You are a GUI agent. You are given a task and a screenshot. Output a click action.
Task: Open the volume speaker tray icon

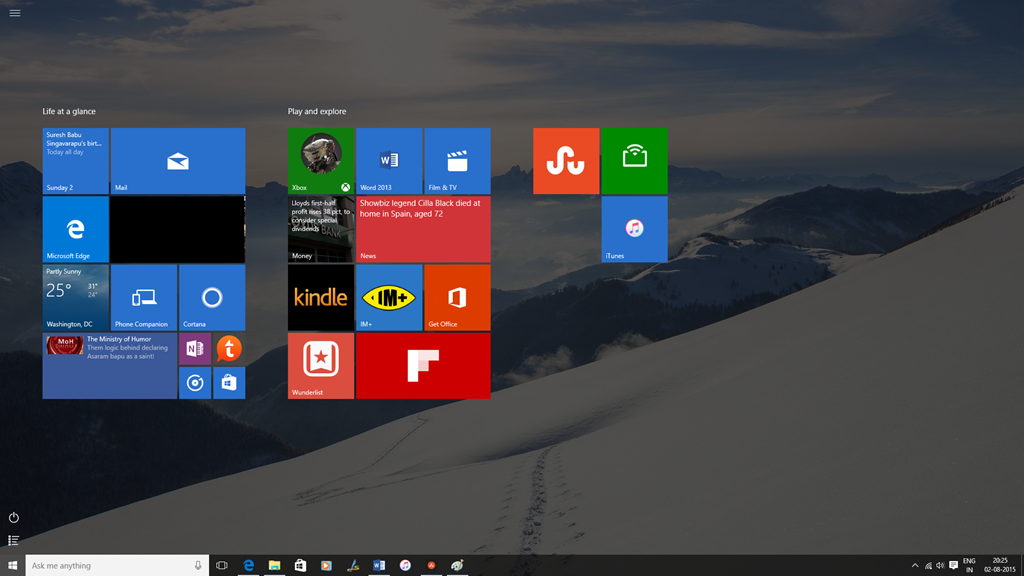click(940, 566)
